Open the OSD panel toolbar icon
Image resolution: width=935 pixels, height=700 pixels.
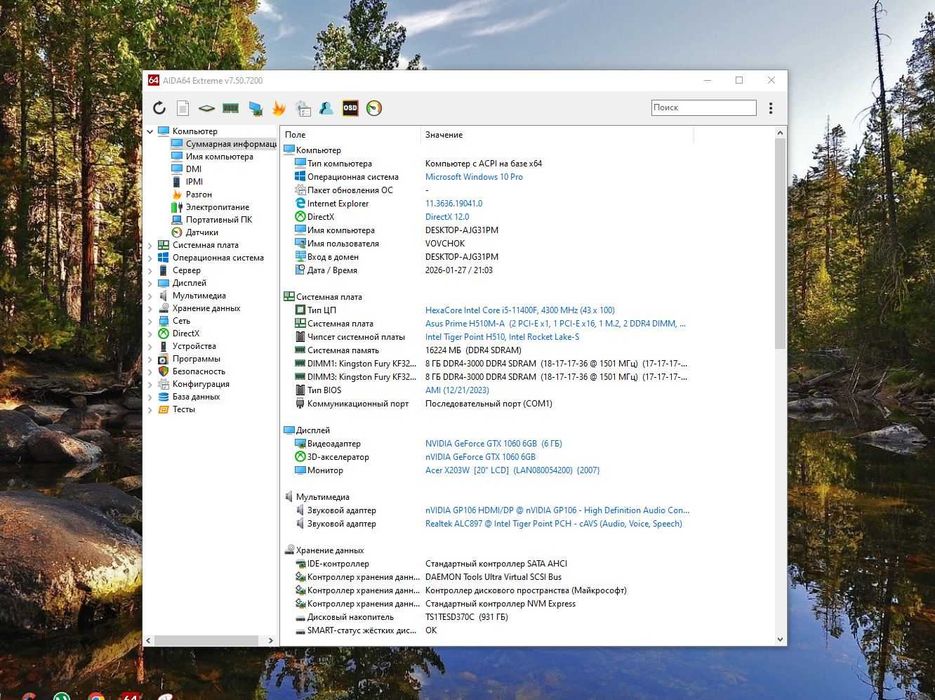click(x=350, y=108)
